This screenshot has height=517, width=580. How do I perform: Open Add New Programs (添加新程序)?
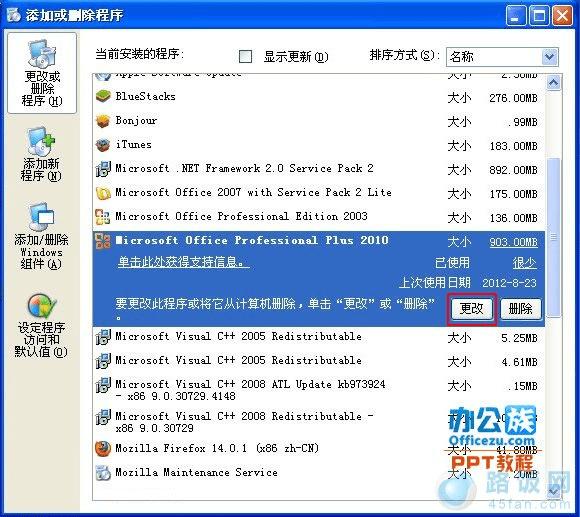pyautogui.click(x=41, y=154)
